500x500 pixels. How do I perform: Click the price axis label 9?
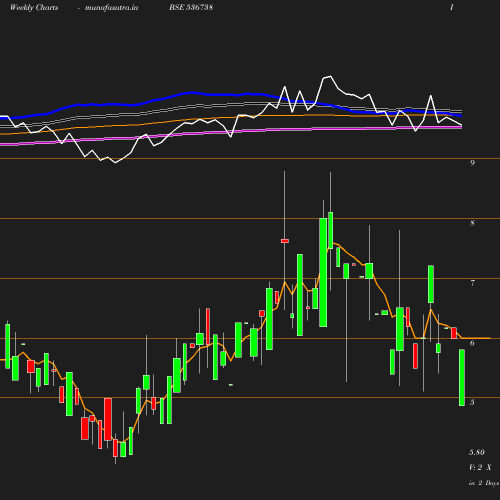coord(472,163)
